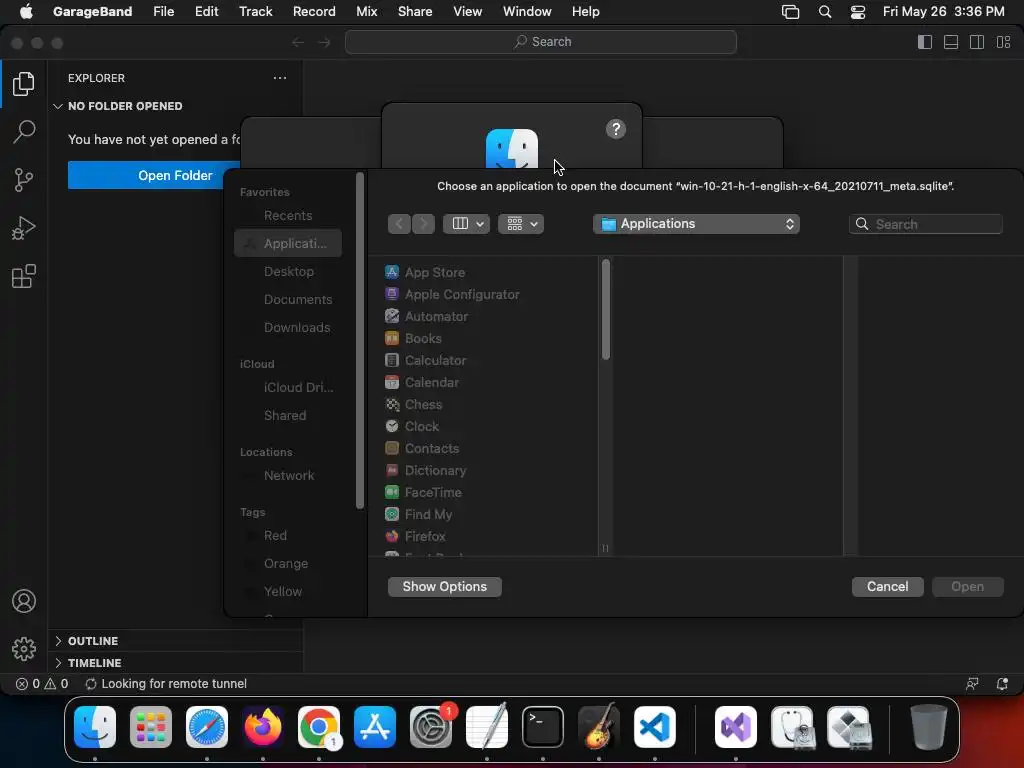Toggle the primary side bar layout icon
Image resolution: width=1024 pixels, height=768 pixels.
[925, 42]
